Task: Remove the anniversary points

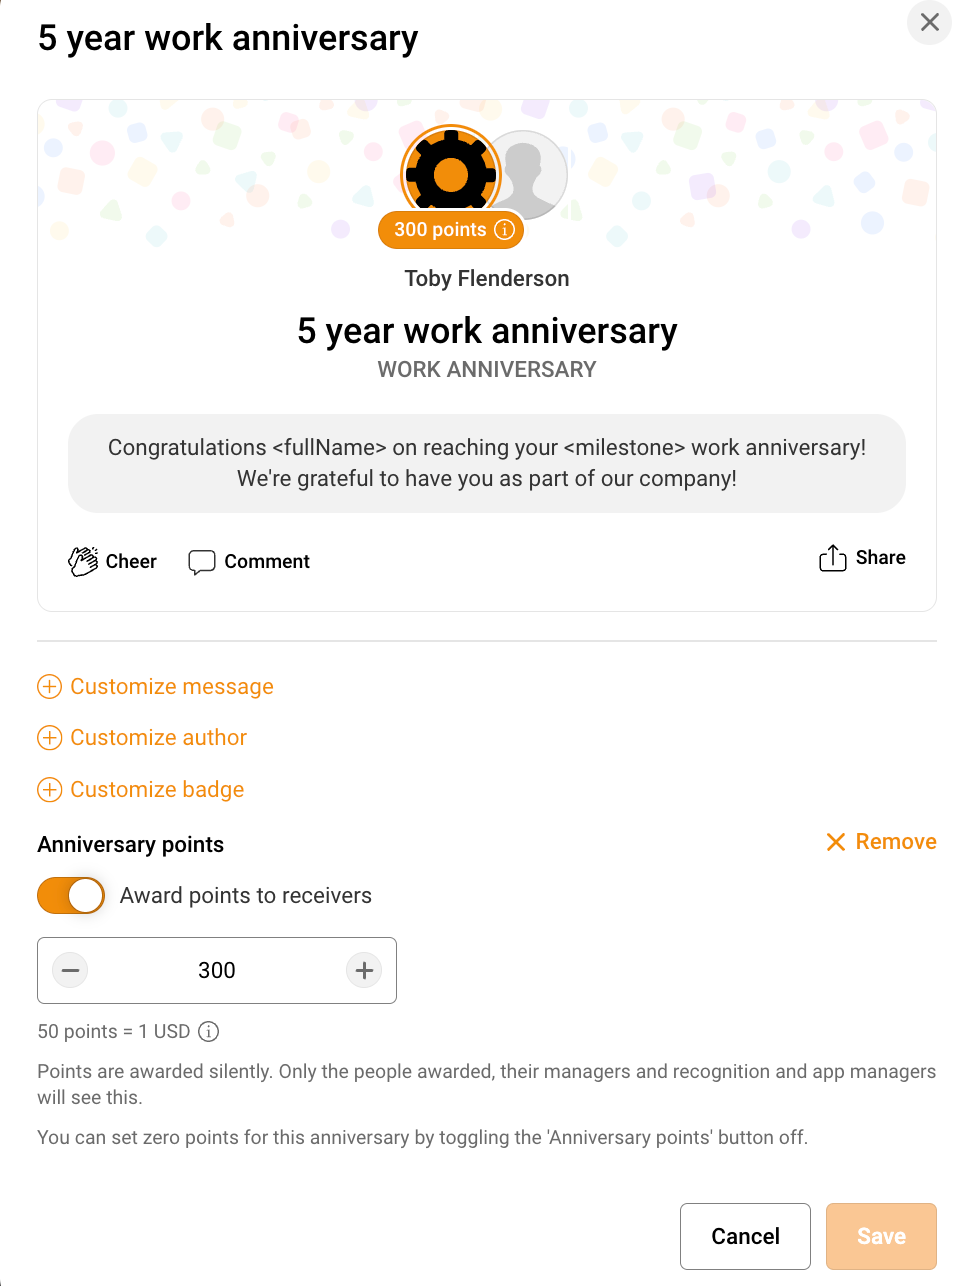Action: 881,842
